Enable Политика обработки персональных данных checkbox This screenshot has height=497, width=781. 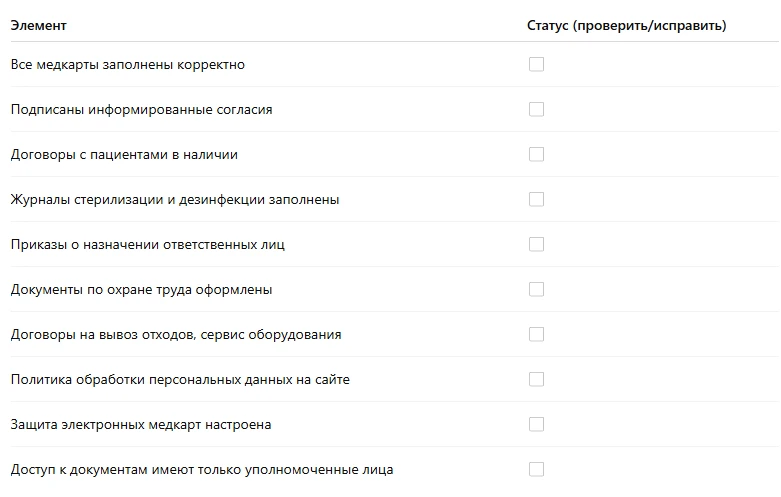tap(536, 379)
